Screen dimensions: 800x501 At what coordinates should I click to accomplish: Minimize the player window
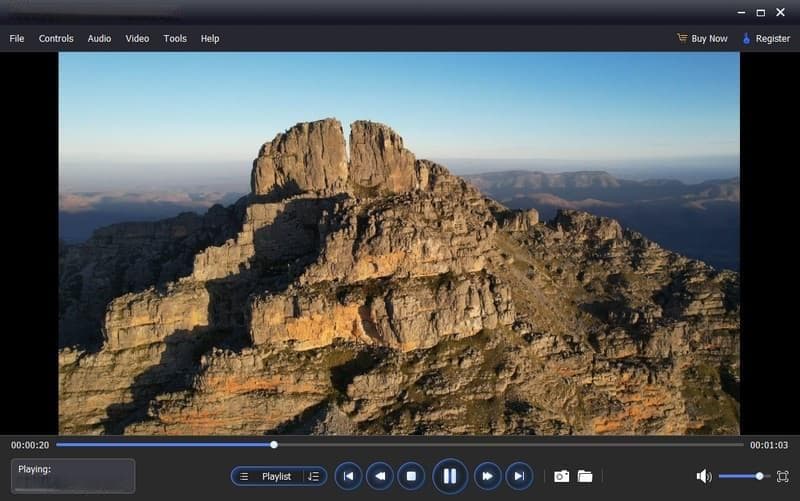point(741,12)
